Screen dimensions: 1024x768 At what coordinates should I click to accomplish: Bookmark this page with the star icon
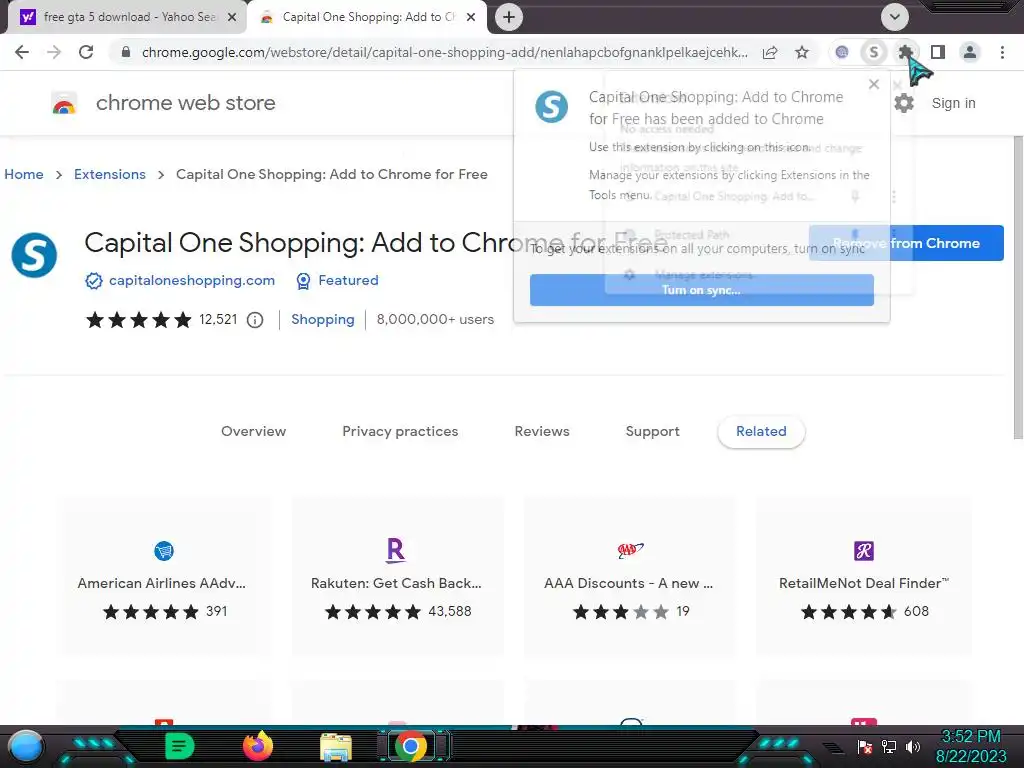[x=802, y=52]
